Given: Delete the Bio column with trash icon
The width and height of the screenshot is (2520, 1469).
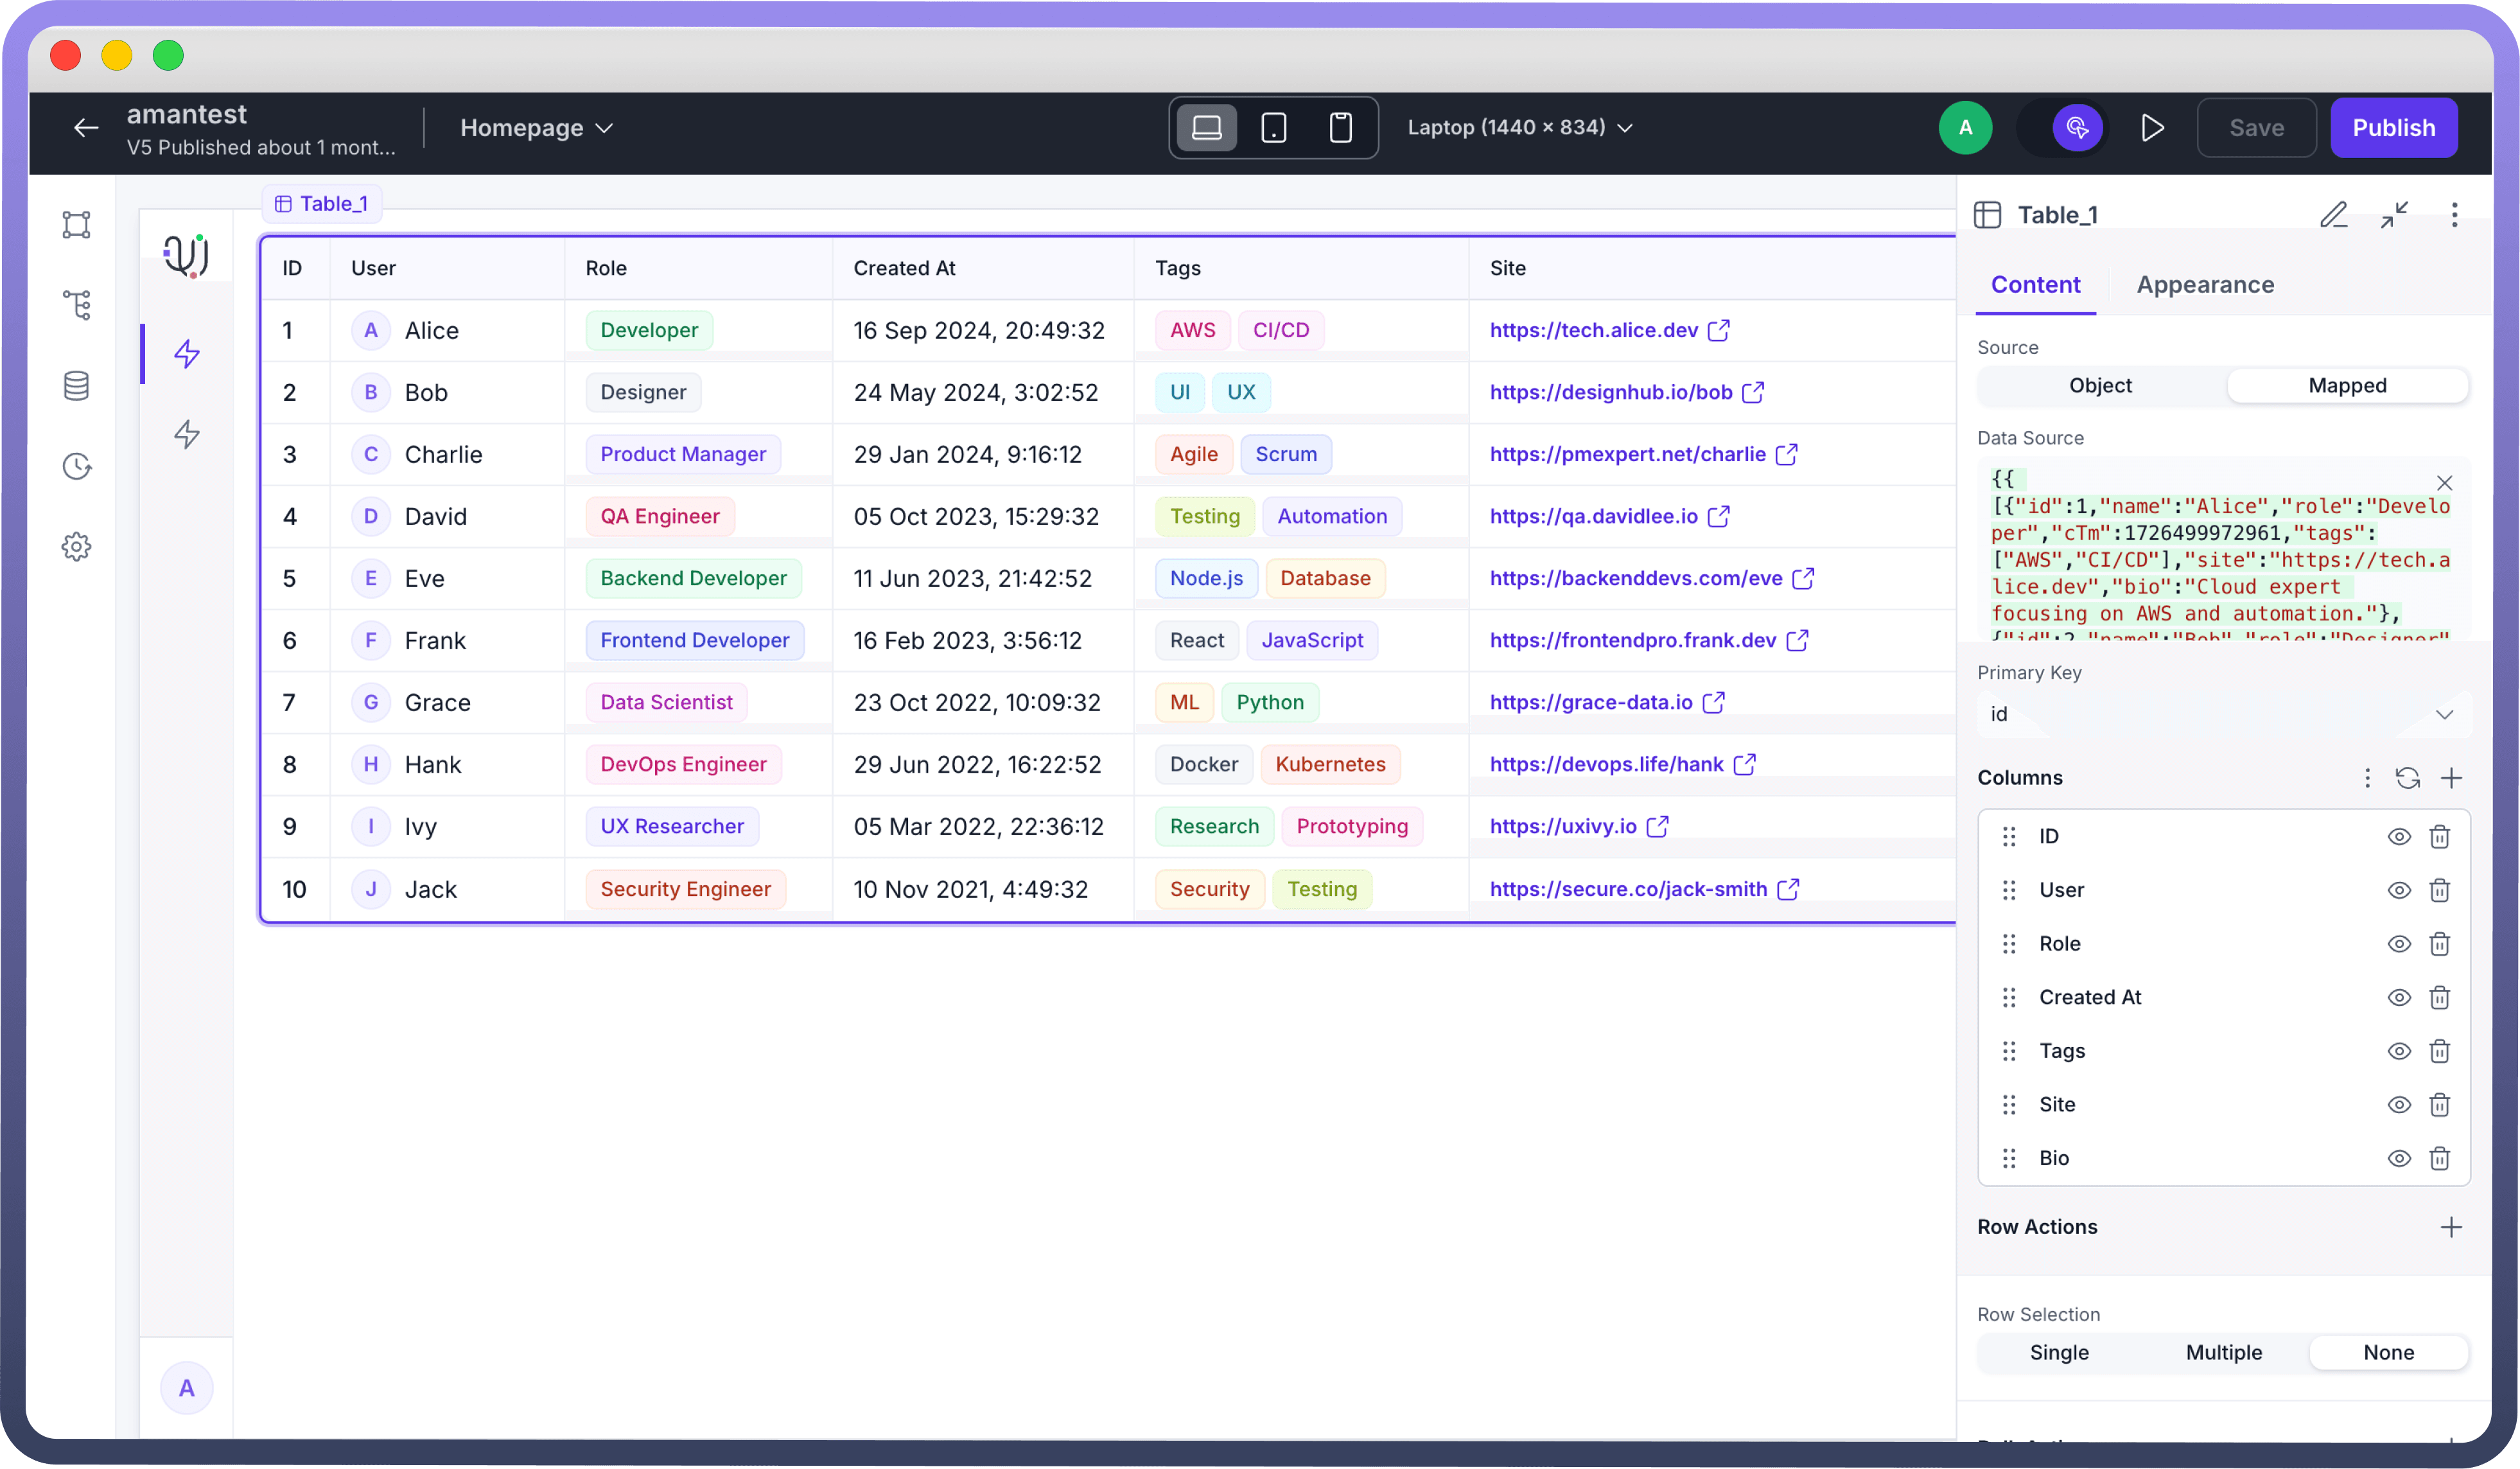Looking at the screenshot, I should coord(2440,1158).
